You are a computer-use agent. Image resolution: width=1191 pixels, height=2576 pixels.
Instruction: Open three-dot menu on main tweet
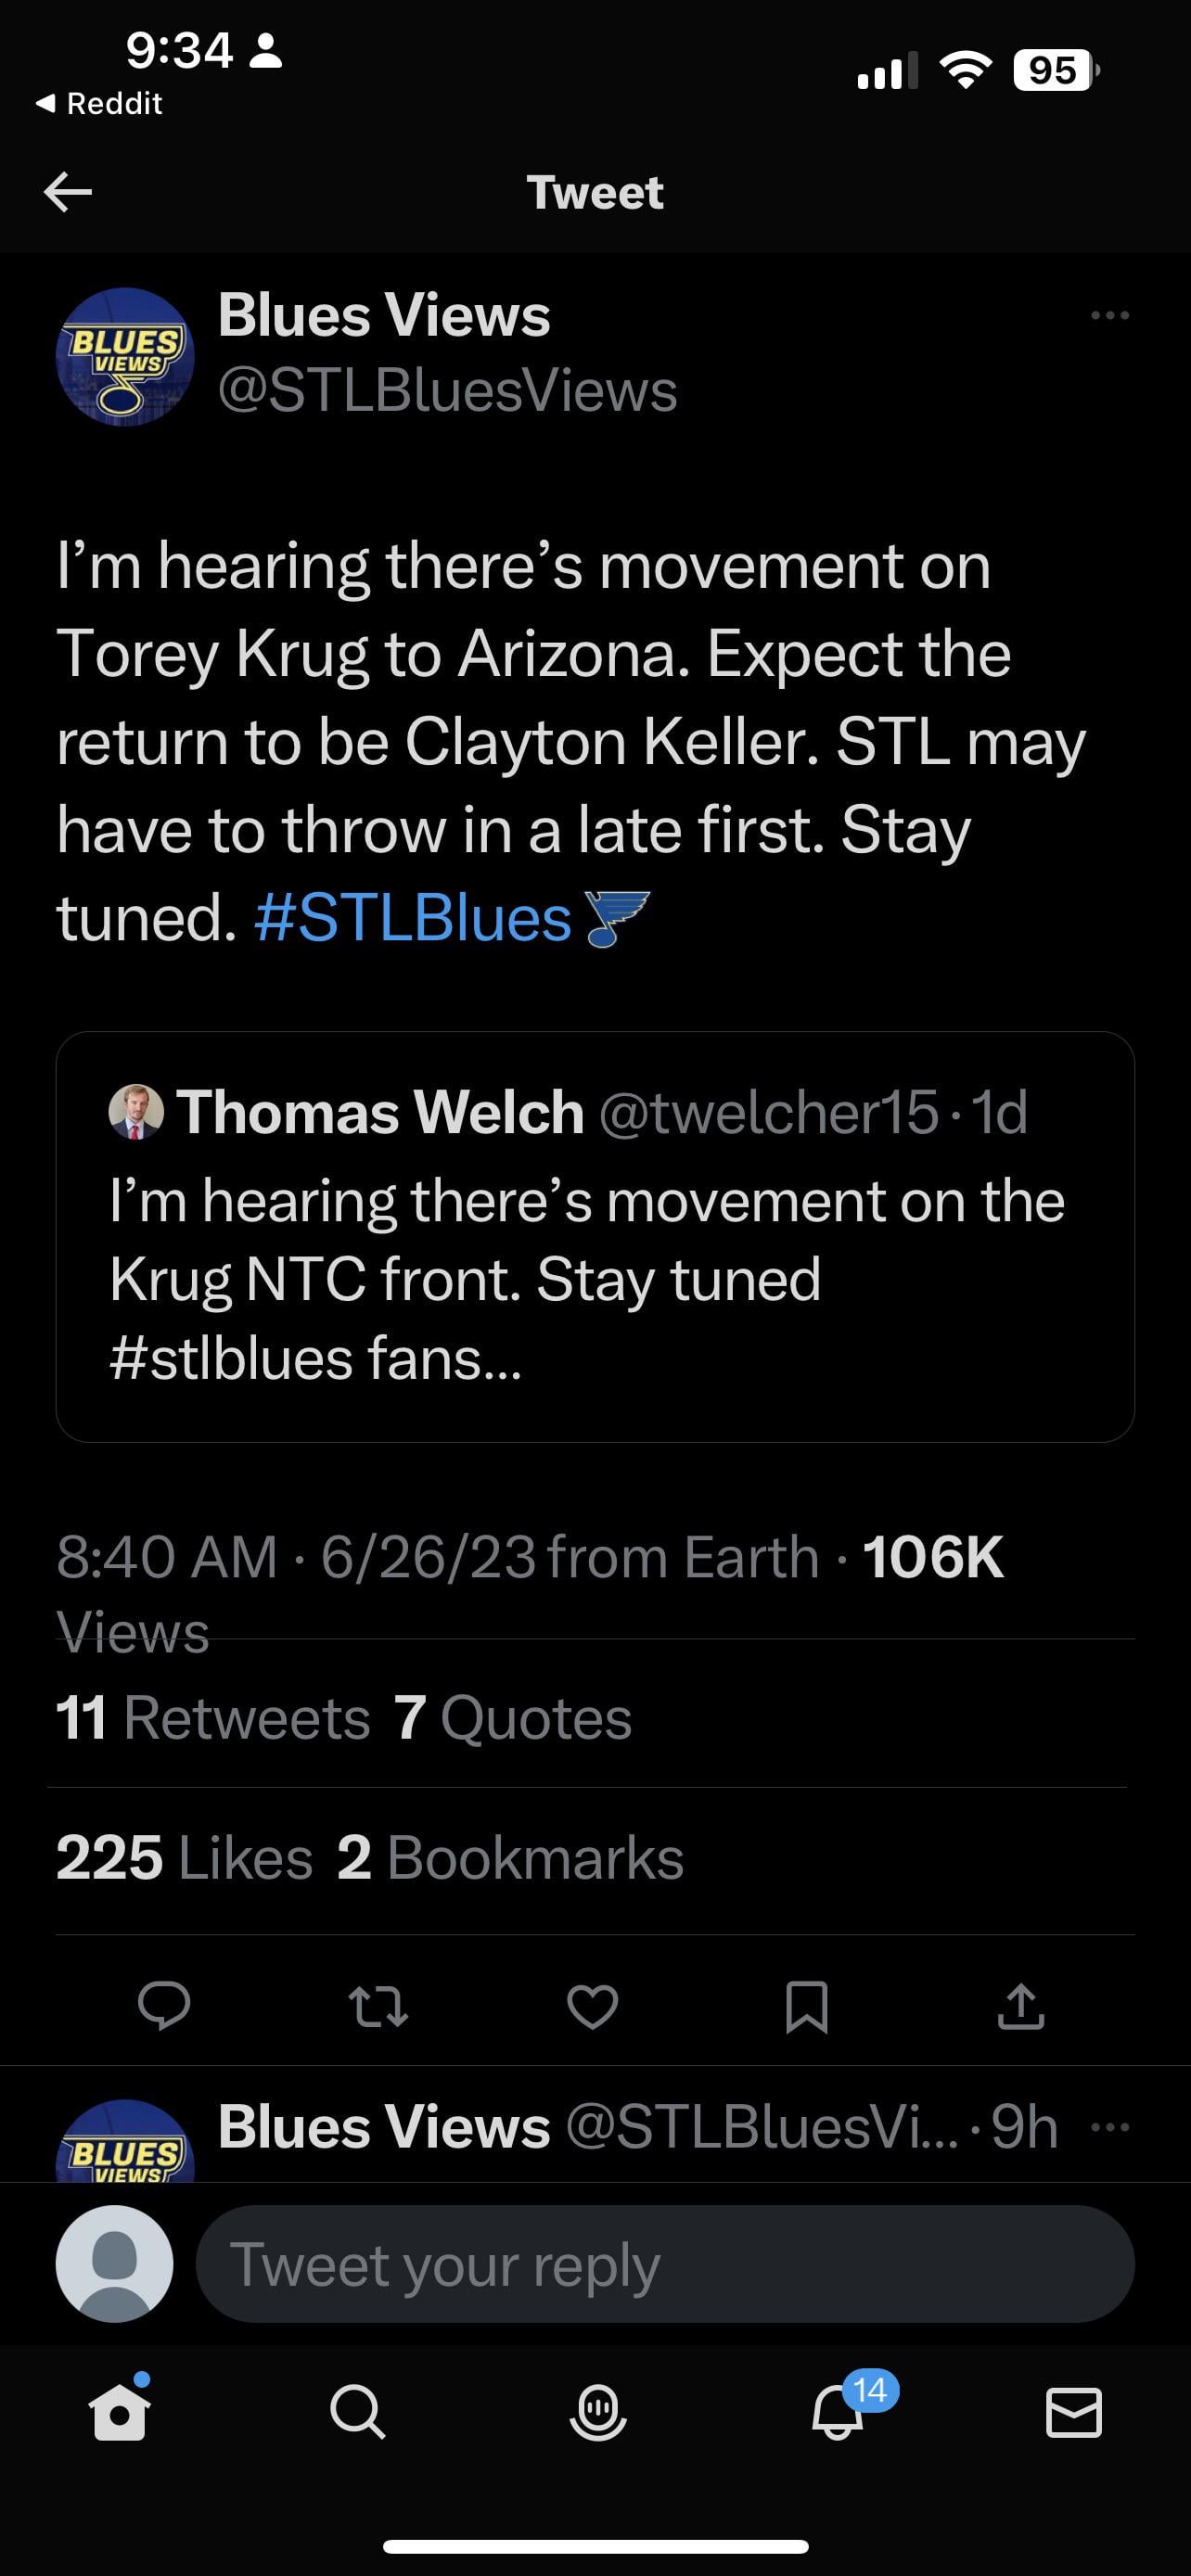pyautogui.click(x=1110, y=315)
